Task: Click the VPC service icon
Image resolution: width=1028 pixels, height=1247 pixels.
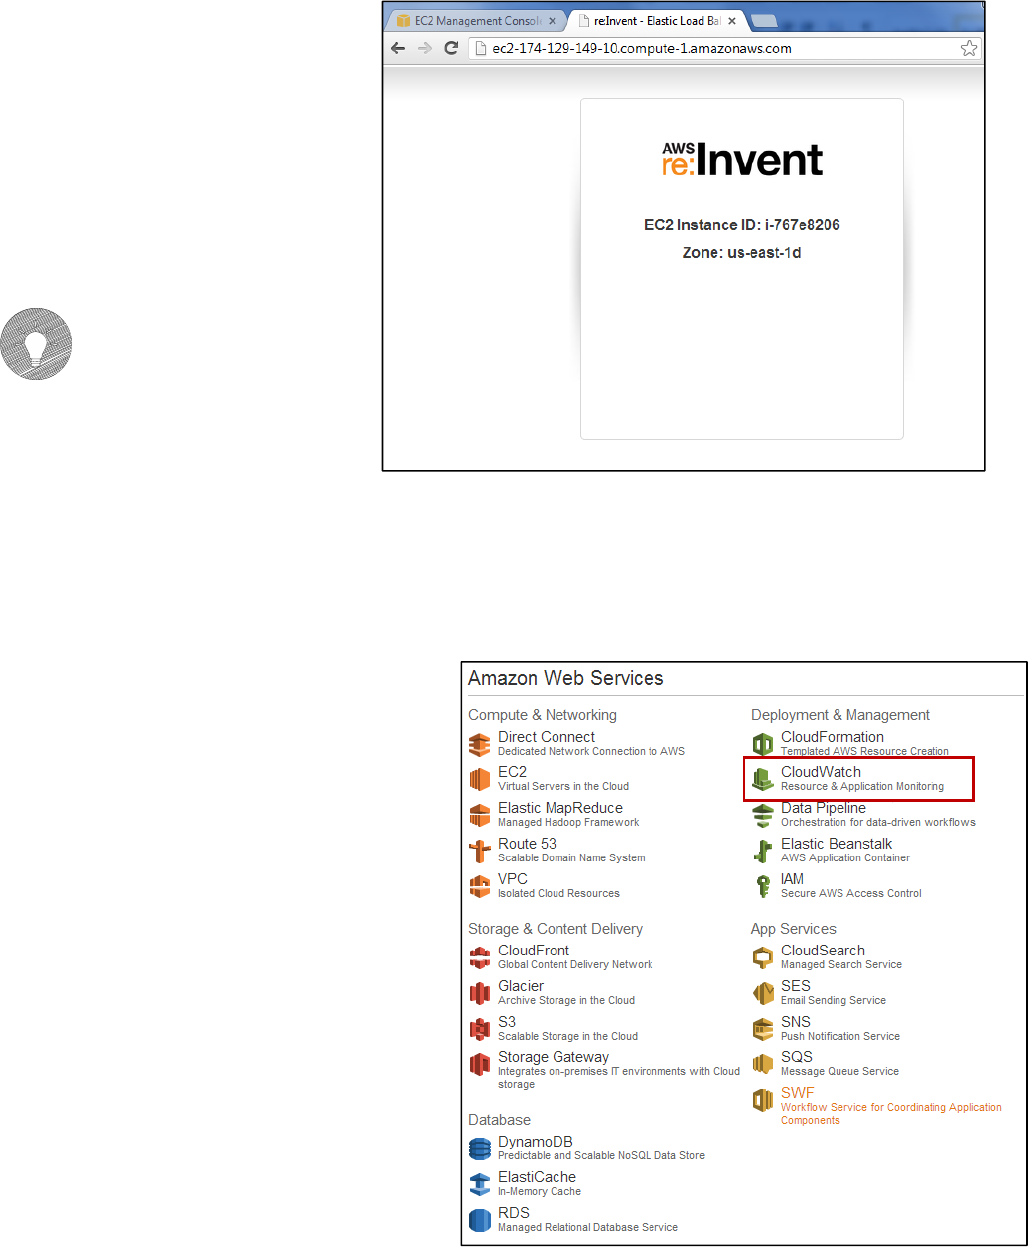Action: click(x=480, y=886)
